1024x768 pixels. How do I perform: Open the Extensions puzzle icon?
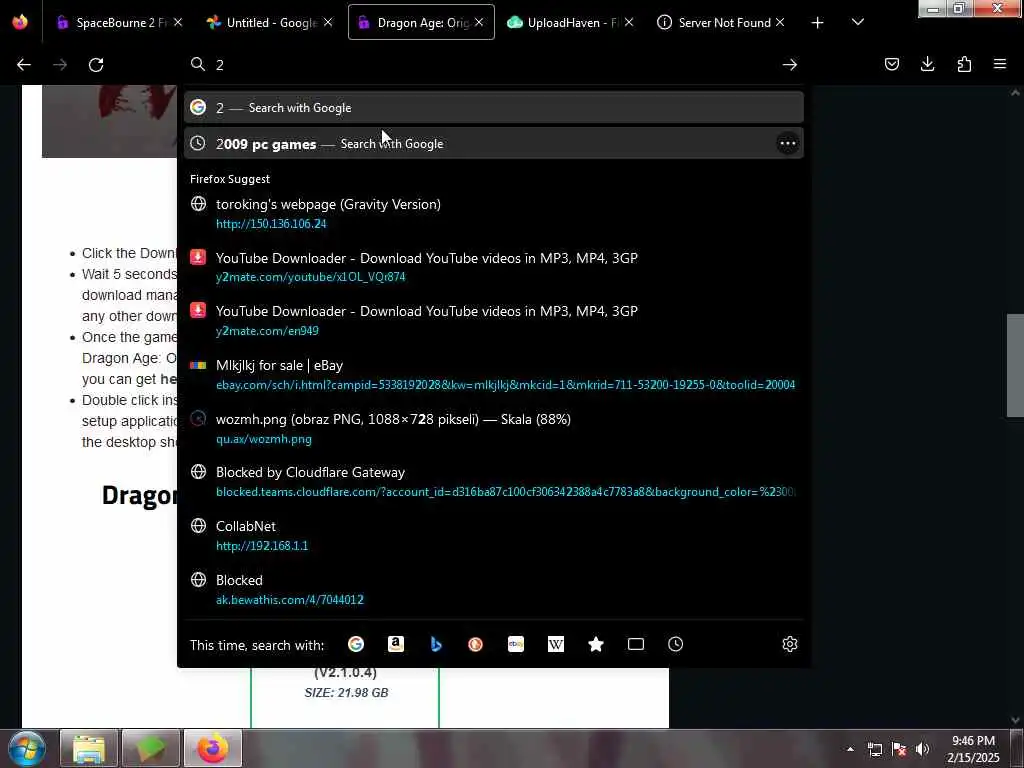tap(964, 64)
